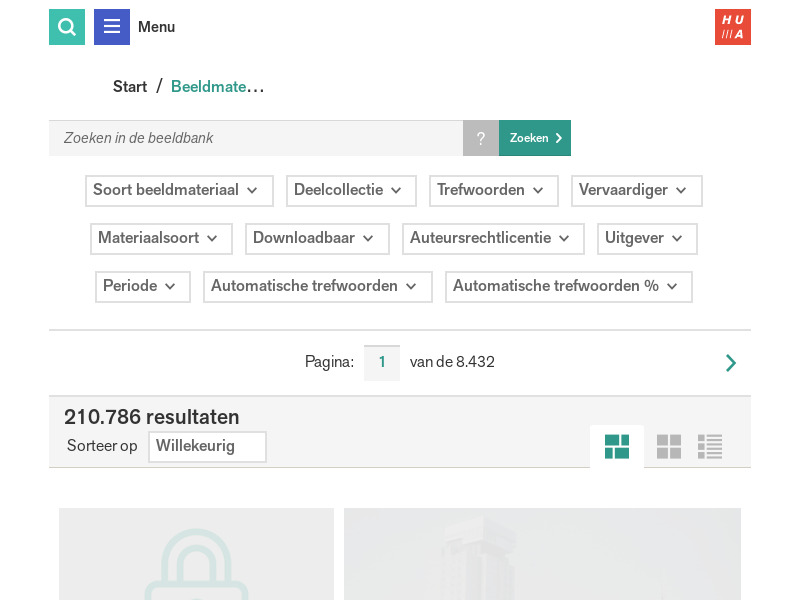Image resolution: width=800 pixels, height=600 pixels.
Task: Expand Downloadbaar filter
Action: [317, 239]
